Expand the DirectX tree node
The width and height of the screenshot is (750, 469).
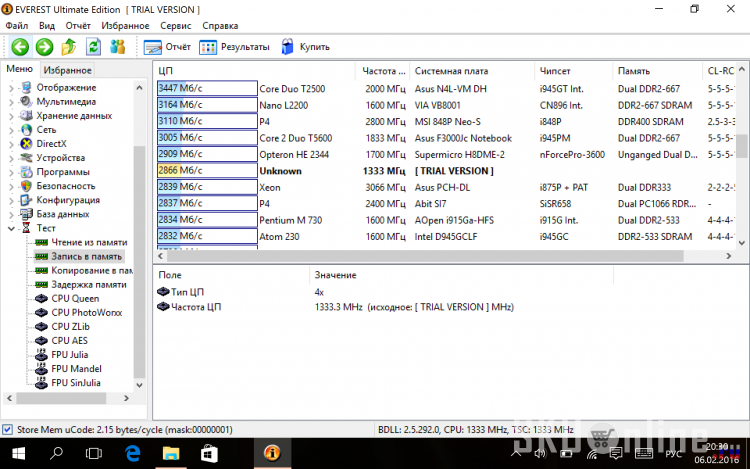click(x=11, y=144)
